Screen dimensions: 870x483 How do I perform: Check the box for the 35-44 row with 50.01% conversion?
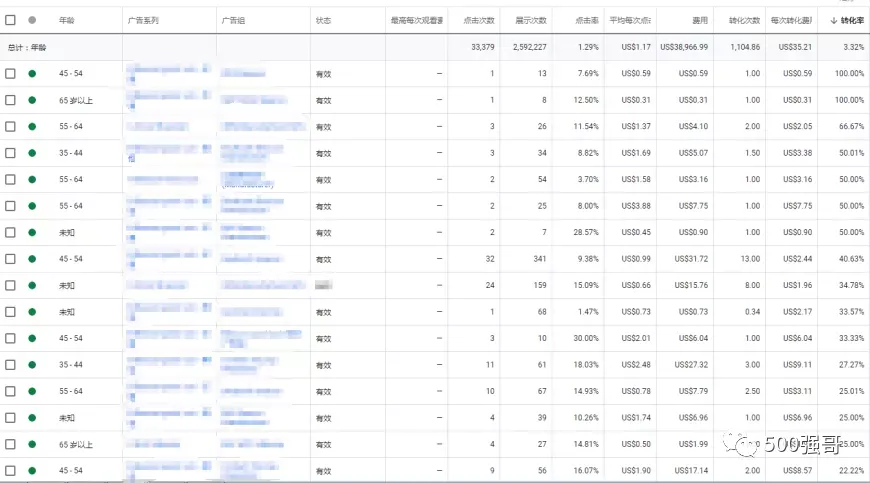click(x=10, y=153)
